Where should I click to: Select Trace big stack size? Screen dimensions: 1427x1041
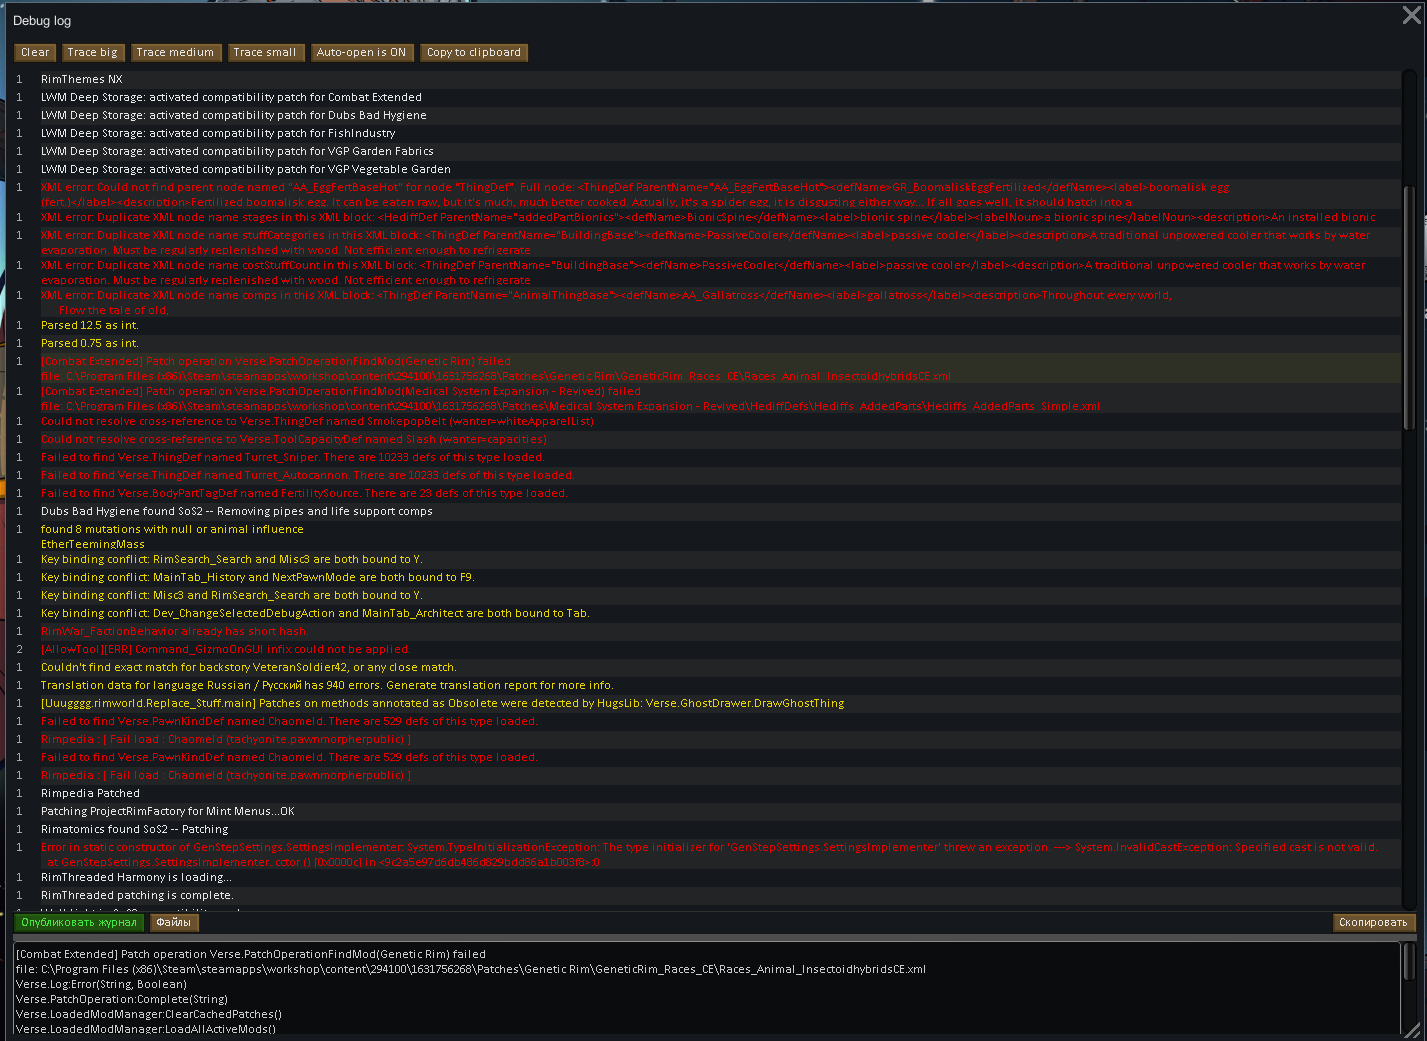click(92, 53)
